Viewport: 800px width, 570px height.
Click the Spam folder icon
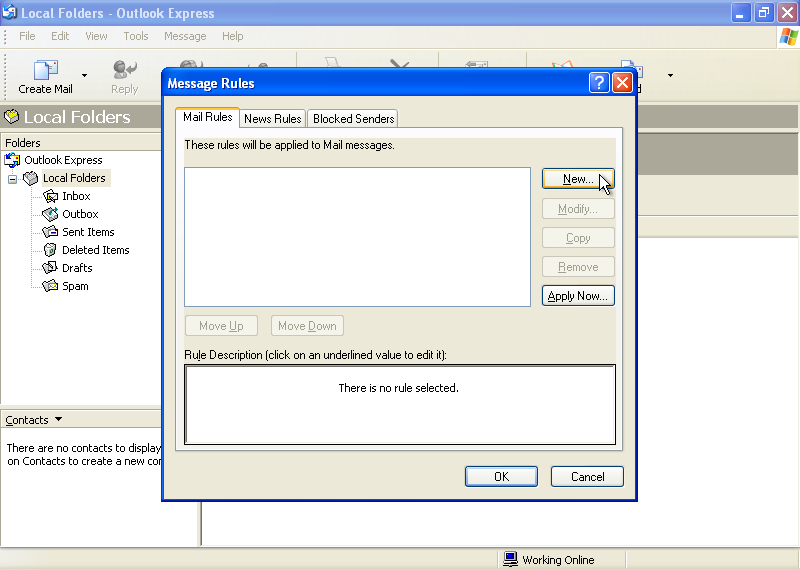click(x=50, y=286)
